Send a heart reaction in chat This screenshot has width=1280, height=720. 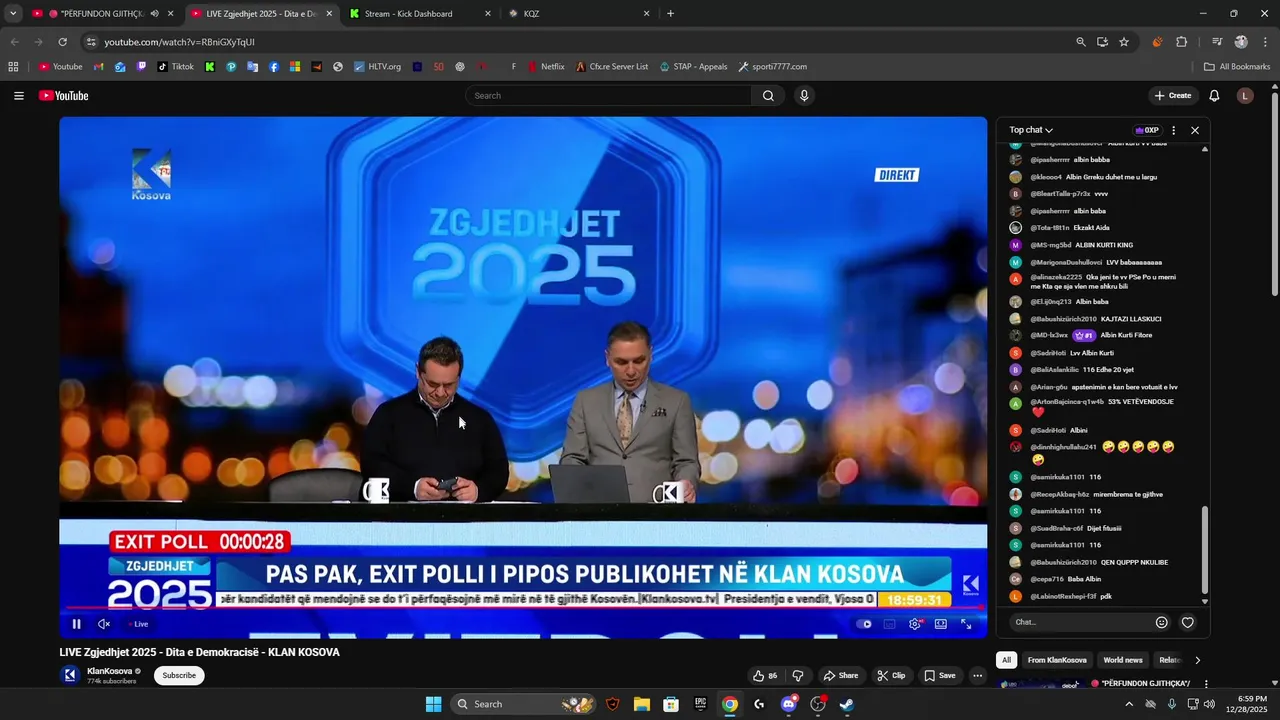(1188, 622)
